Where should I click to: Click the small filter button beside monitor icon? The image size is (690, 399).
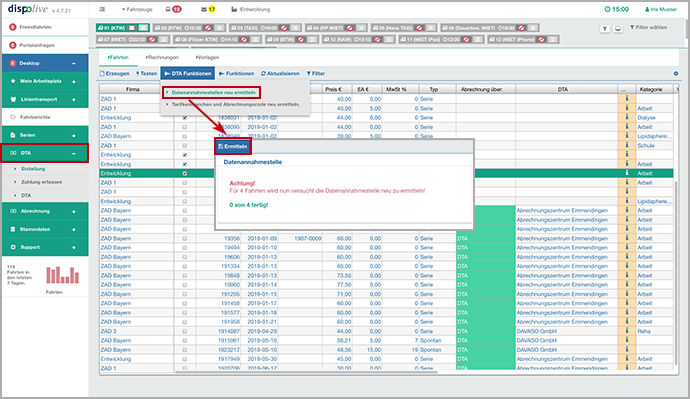pyautogui.click(x=605, y=29)
